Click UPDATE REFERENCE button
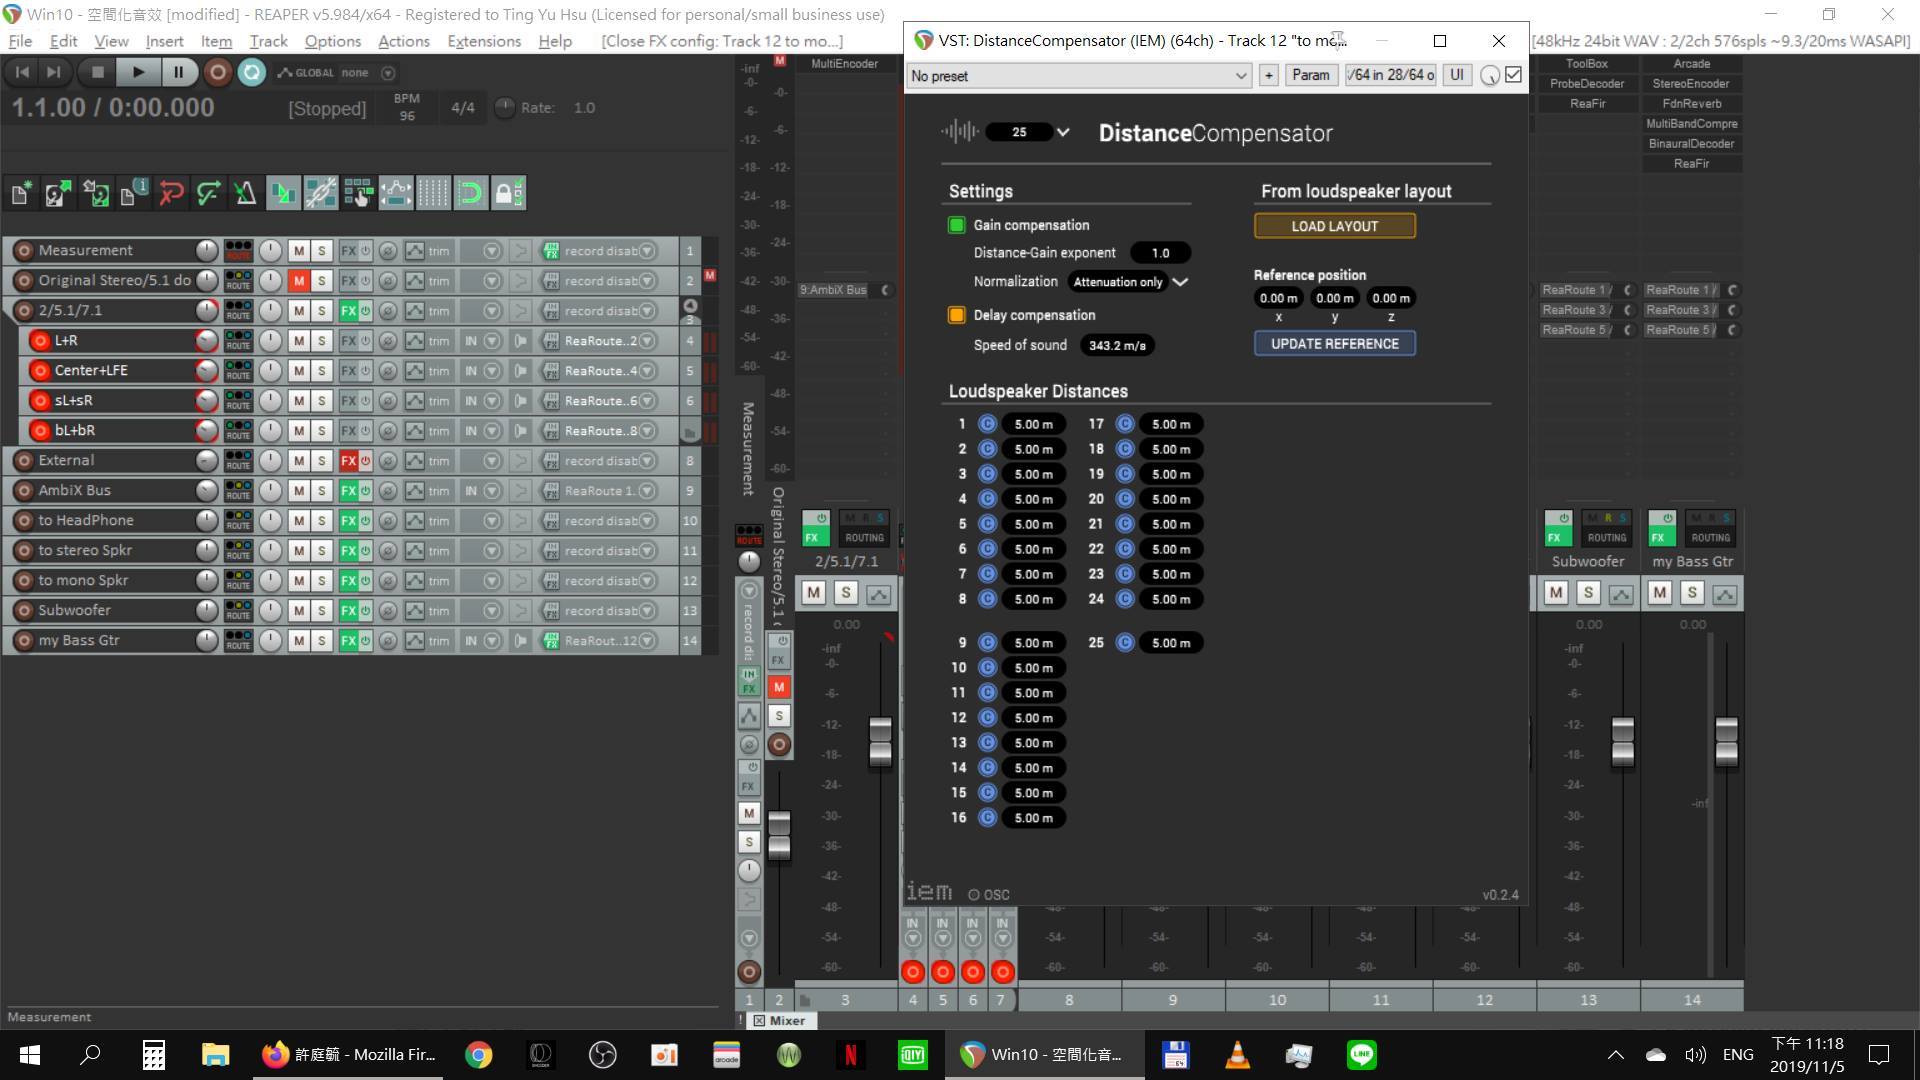This screenshot has height=1080, width=1920. coord(1335,343)
